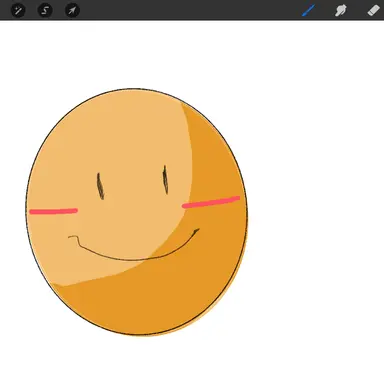
Task: Choose the Brush tool
Action: [x=309, y=10]
